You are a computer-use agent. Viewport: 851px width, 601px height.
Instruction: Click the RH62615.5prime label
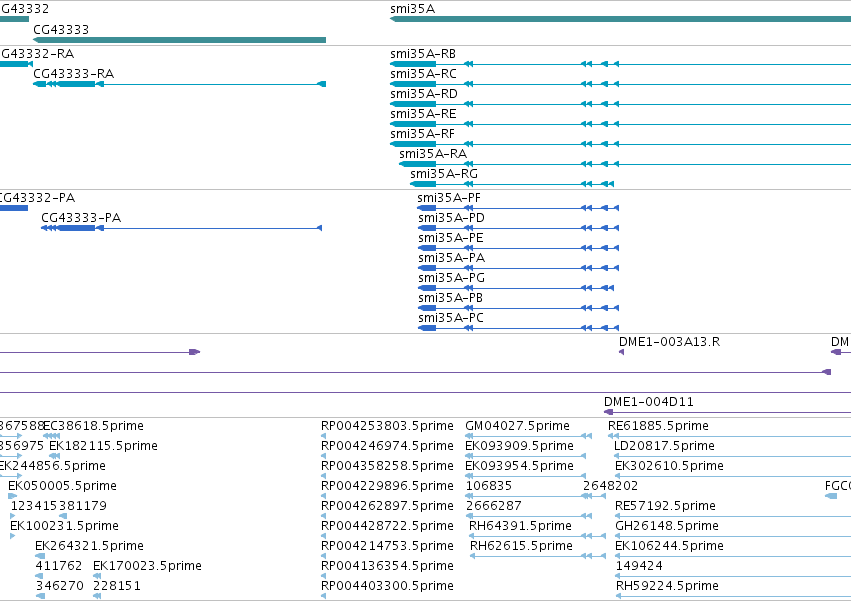[521, 546]
